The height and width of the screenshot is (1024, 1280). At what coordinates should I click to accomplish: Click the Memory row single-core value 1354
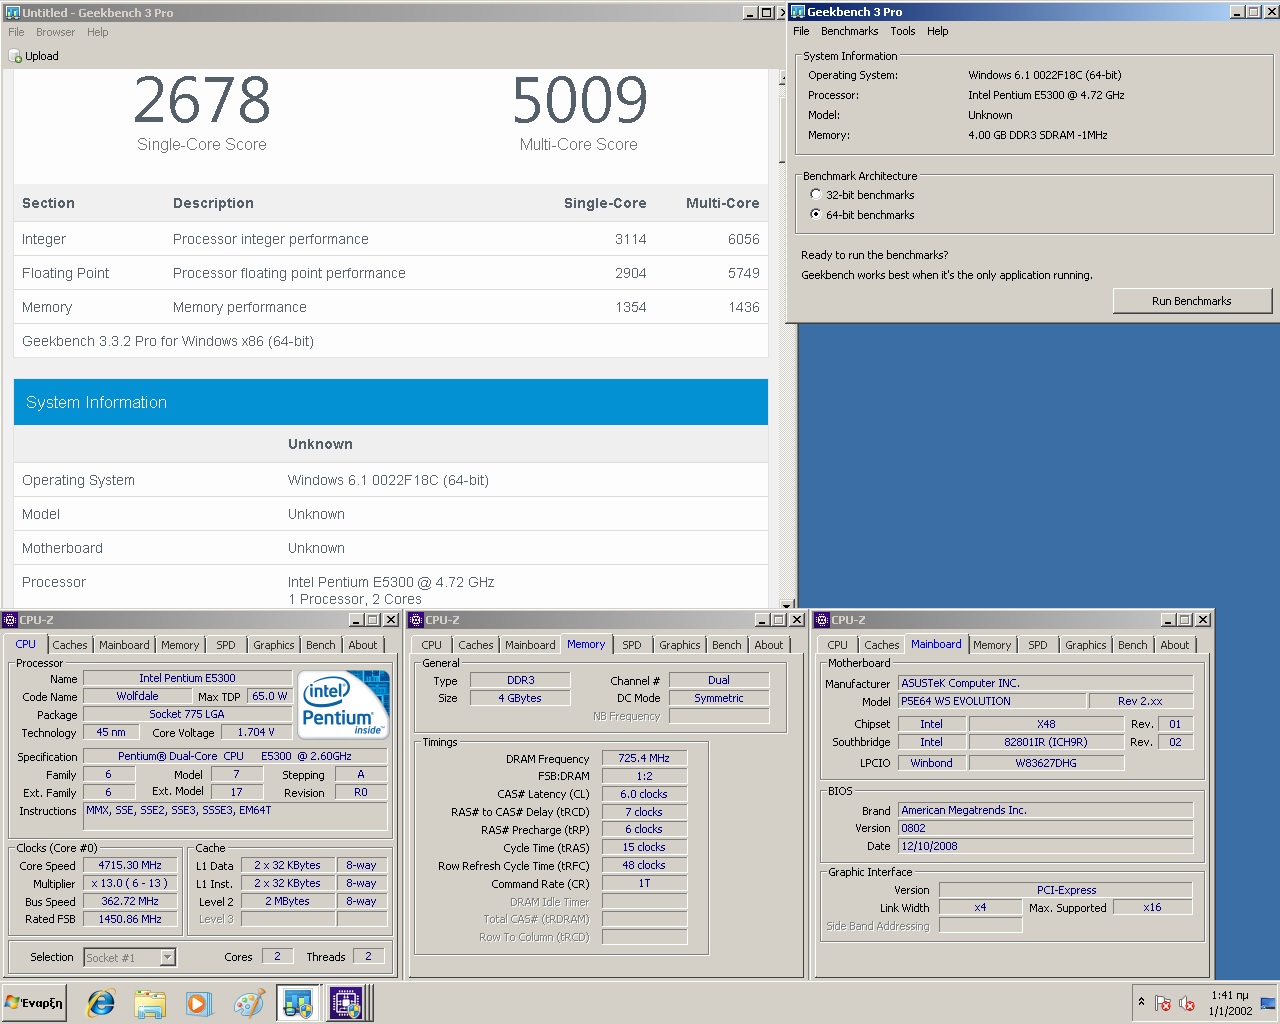pyautogui.click(x=631, y=307)
